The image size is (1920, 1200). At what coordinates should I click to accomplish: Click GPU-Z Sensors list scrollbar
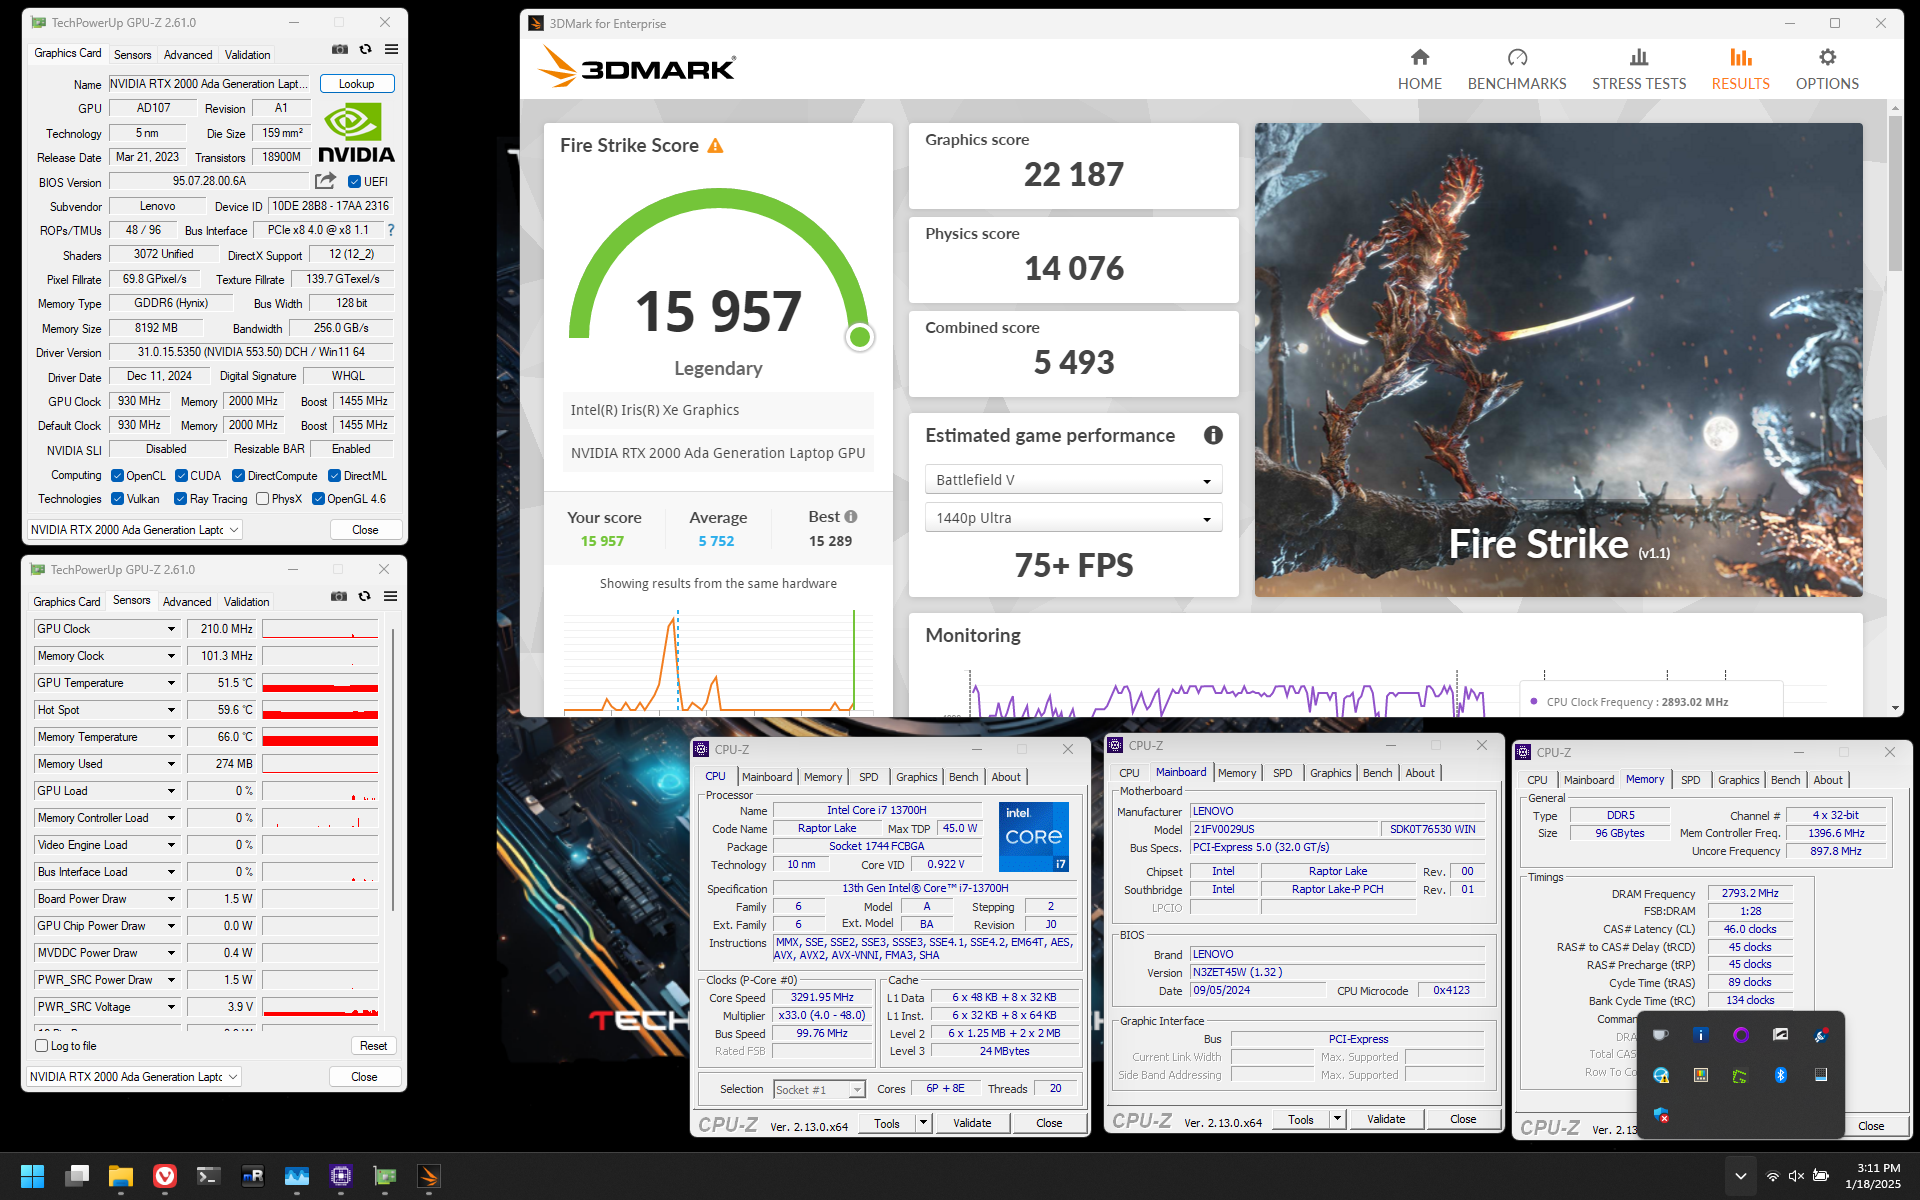click(x=394, y=770)
